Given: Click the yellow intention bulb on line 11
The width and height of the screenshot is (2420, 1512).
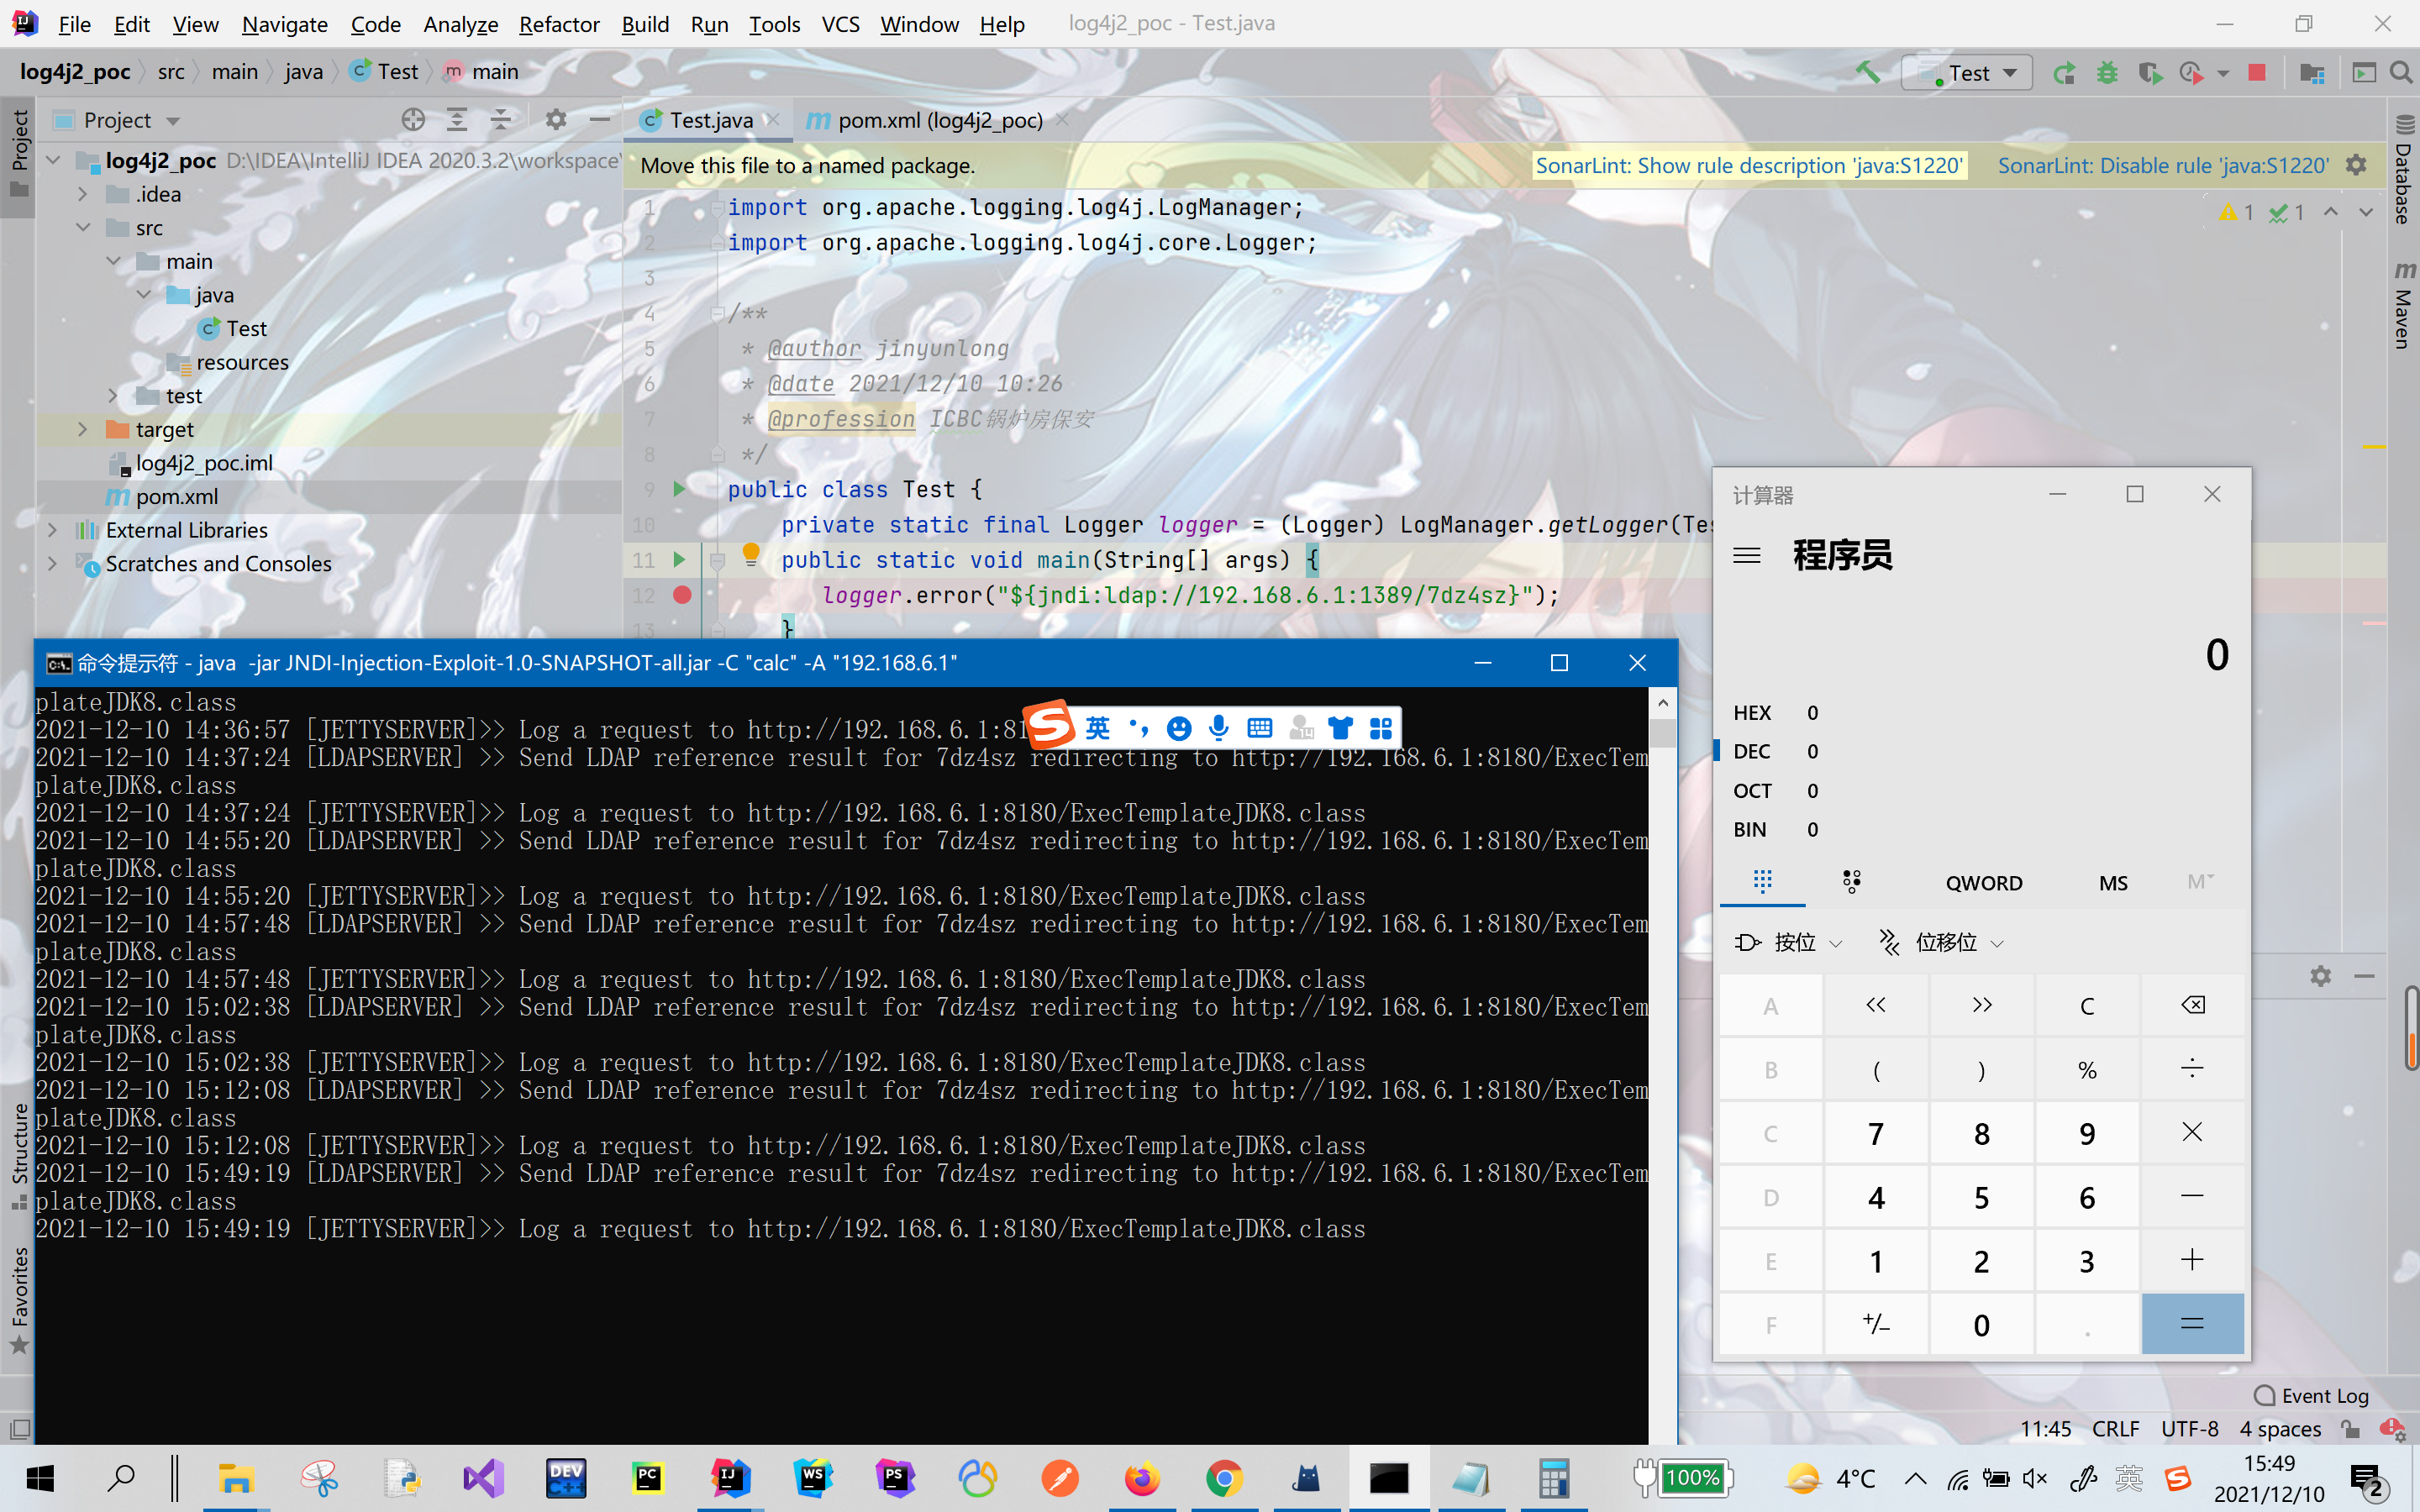Looking at the screenshot, I should point(751,555).
